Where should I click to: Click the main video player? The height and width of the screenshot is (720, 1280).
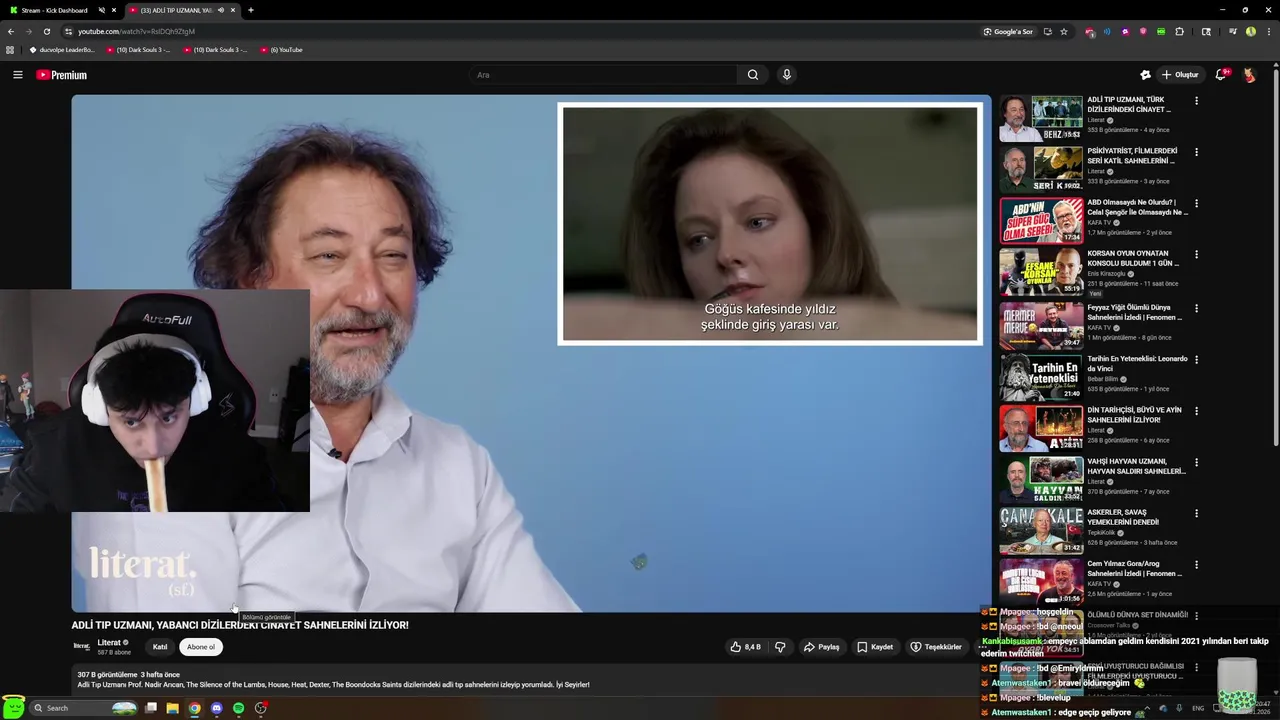click(531, 353)
